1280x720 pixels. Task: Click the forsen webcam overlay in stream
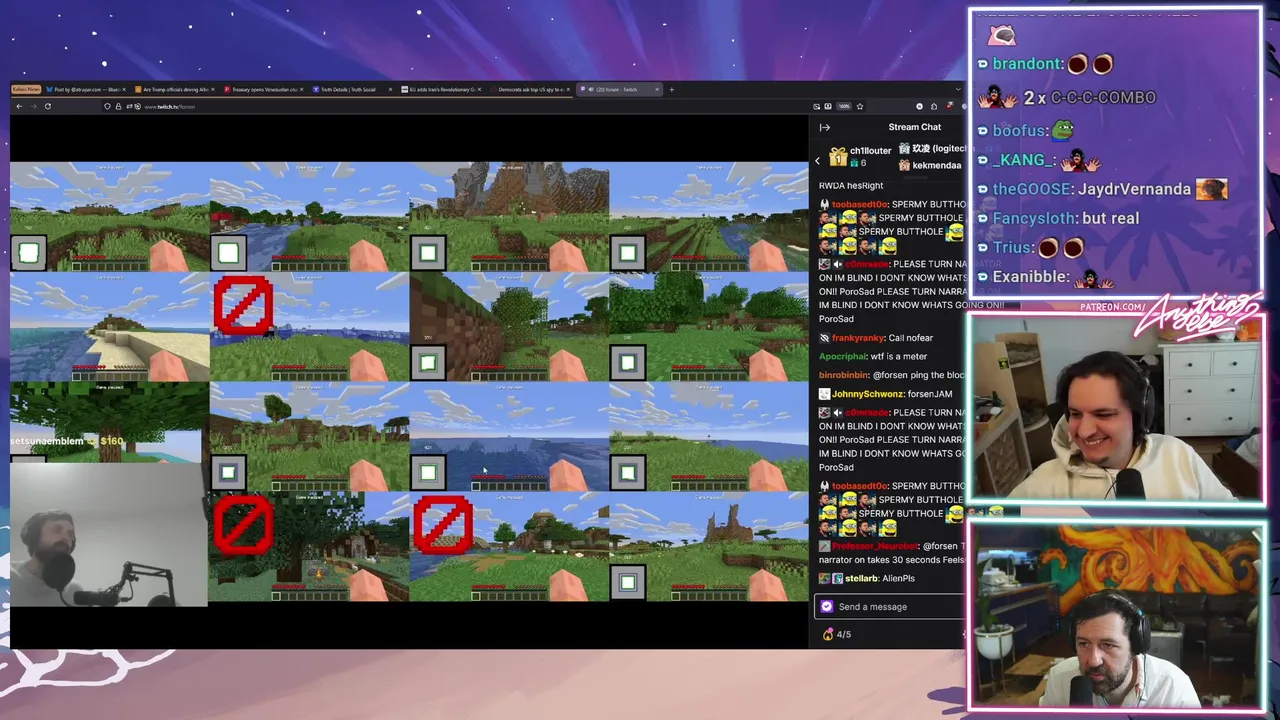(x=109, y=535)
